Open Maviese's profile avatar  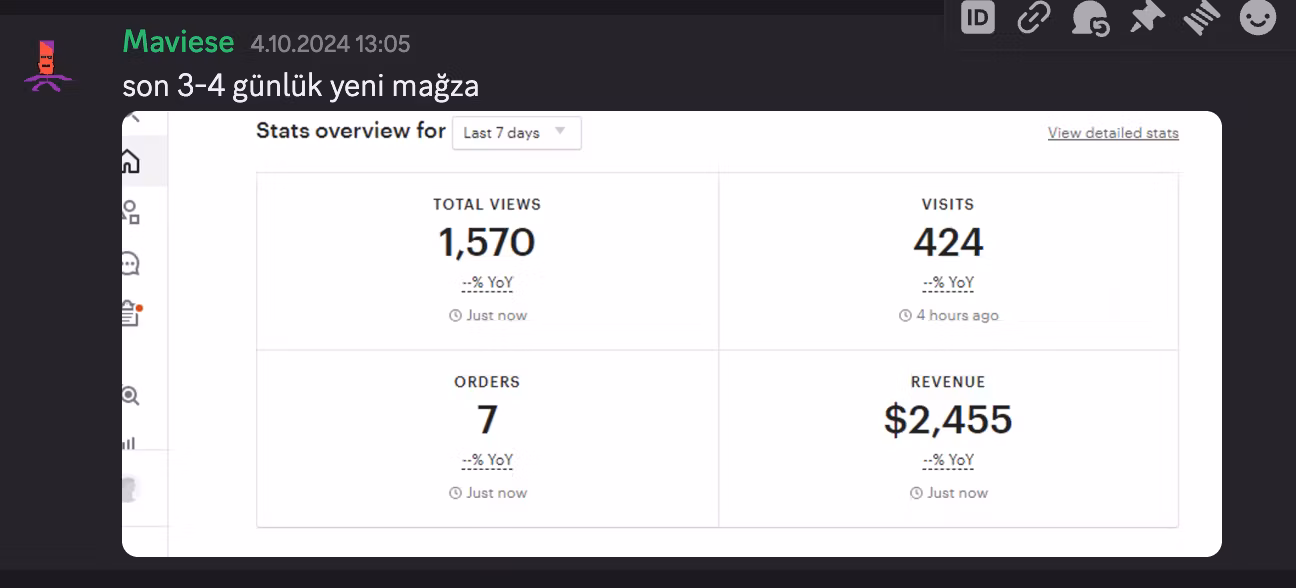(x=47, y=66)
